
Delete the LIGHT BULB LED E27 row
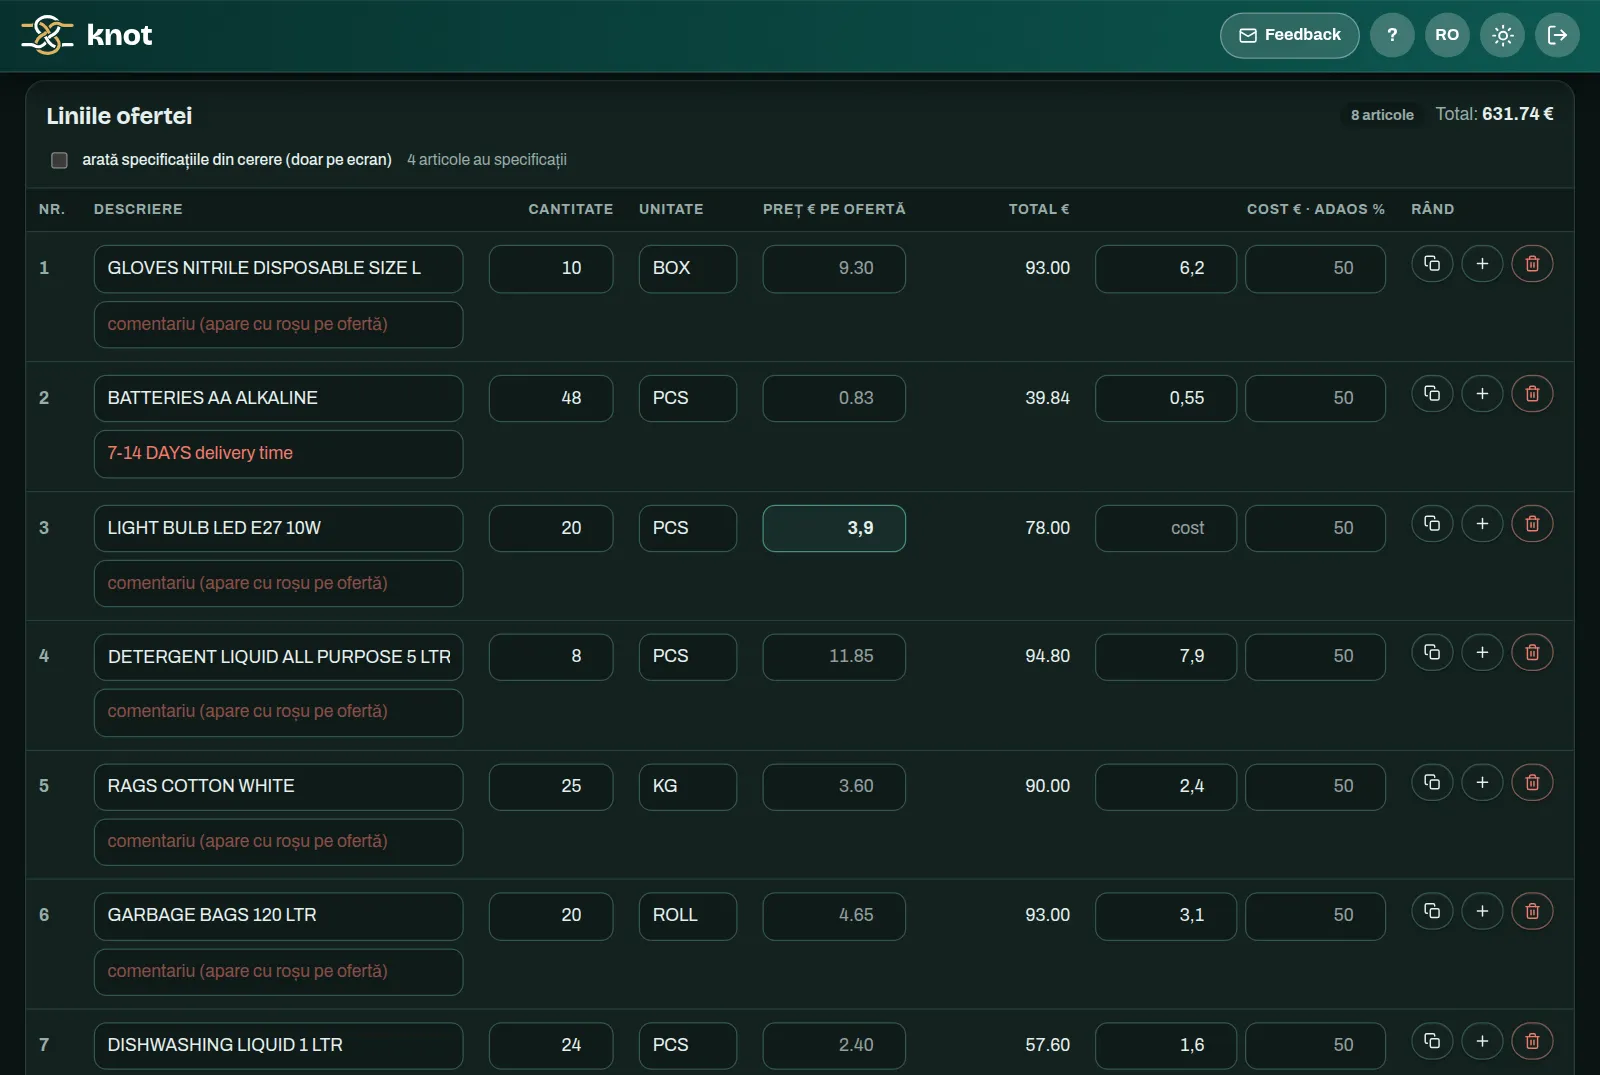point(1532,524)
